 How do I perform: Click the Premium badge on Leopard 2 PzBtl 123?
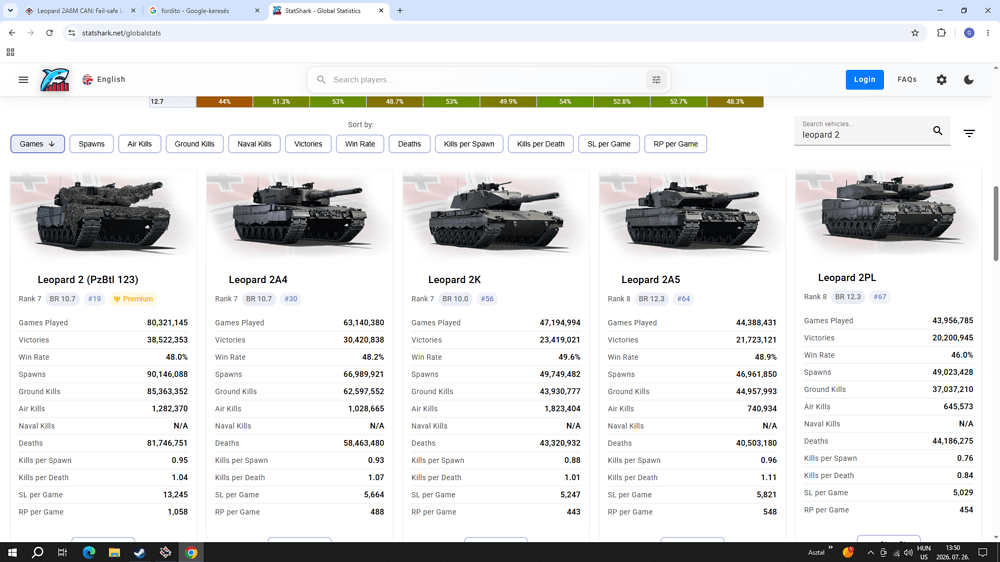point(133,299)
